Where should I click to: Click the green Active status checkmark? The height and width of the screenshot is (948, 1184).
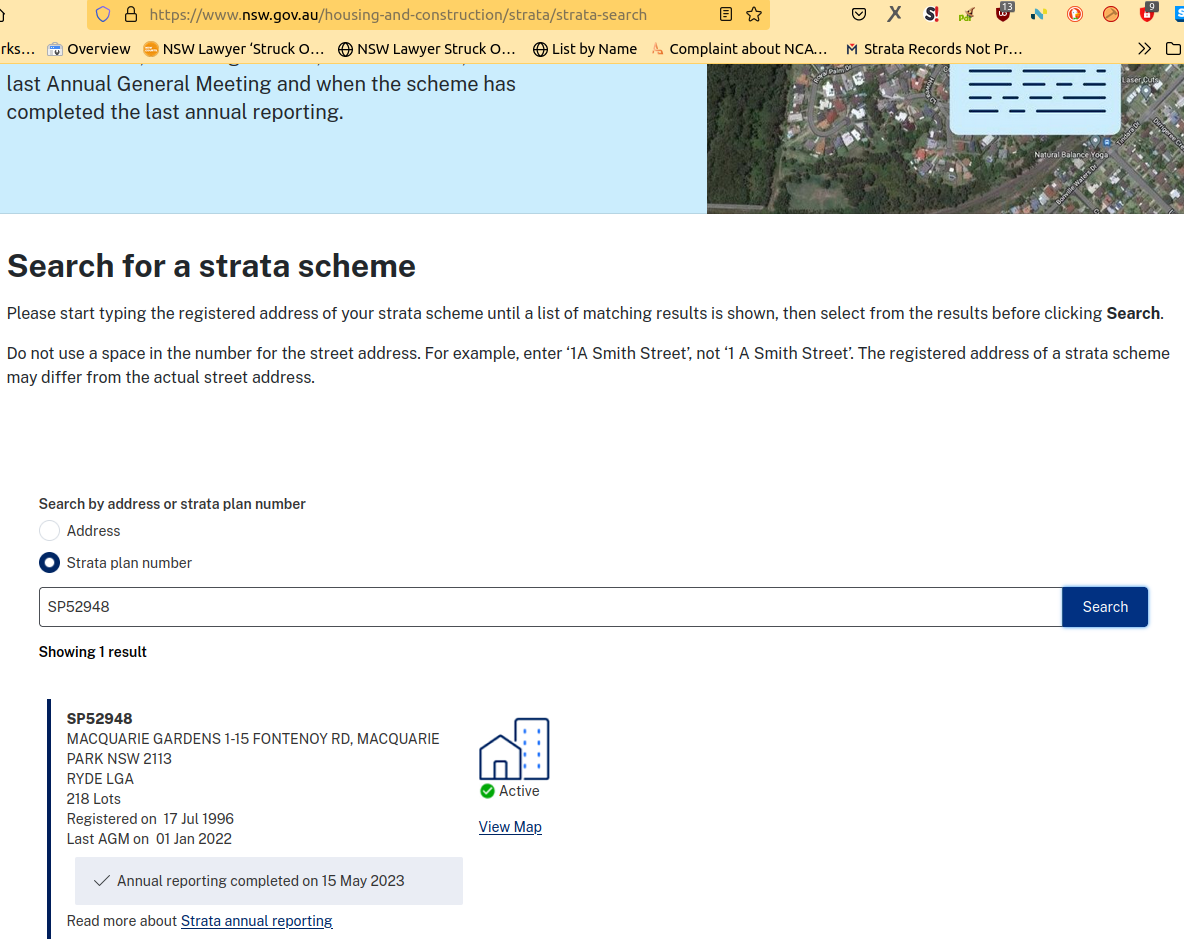pyautogui.click(x=488, y=791)
